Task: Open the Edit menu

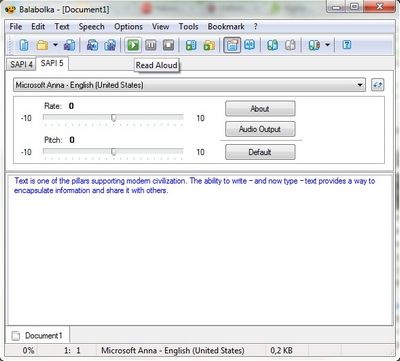Action: click(x=38, y=27)
